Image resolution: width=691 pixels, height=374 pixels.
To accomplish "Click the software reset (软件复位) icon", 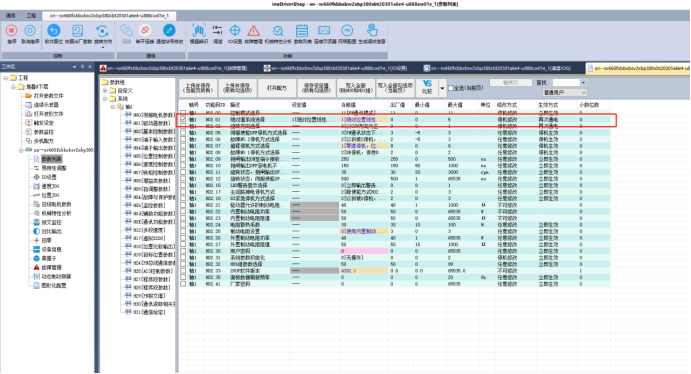I will pyautogui.click(x=53, y=30).
